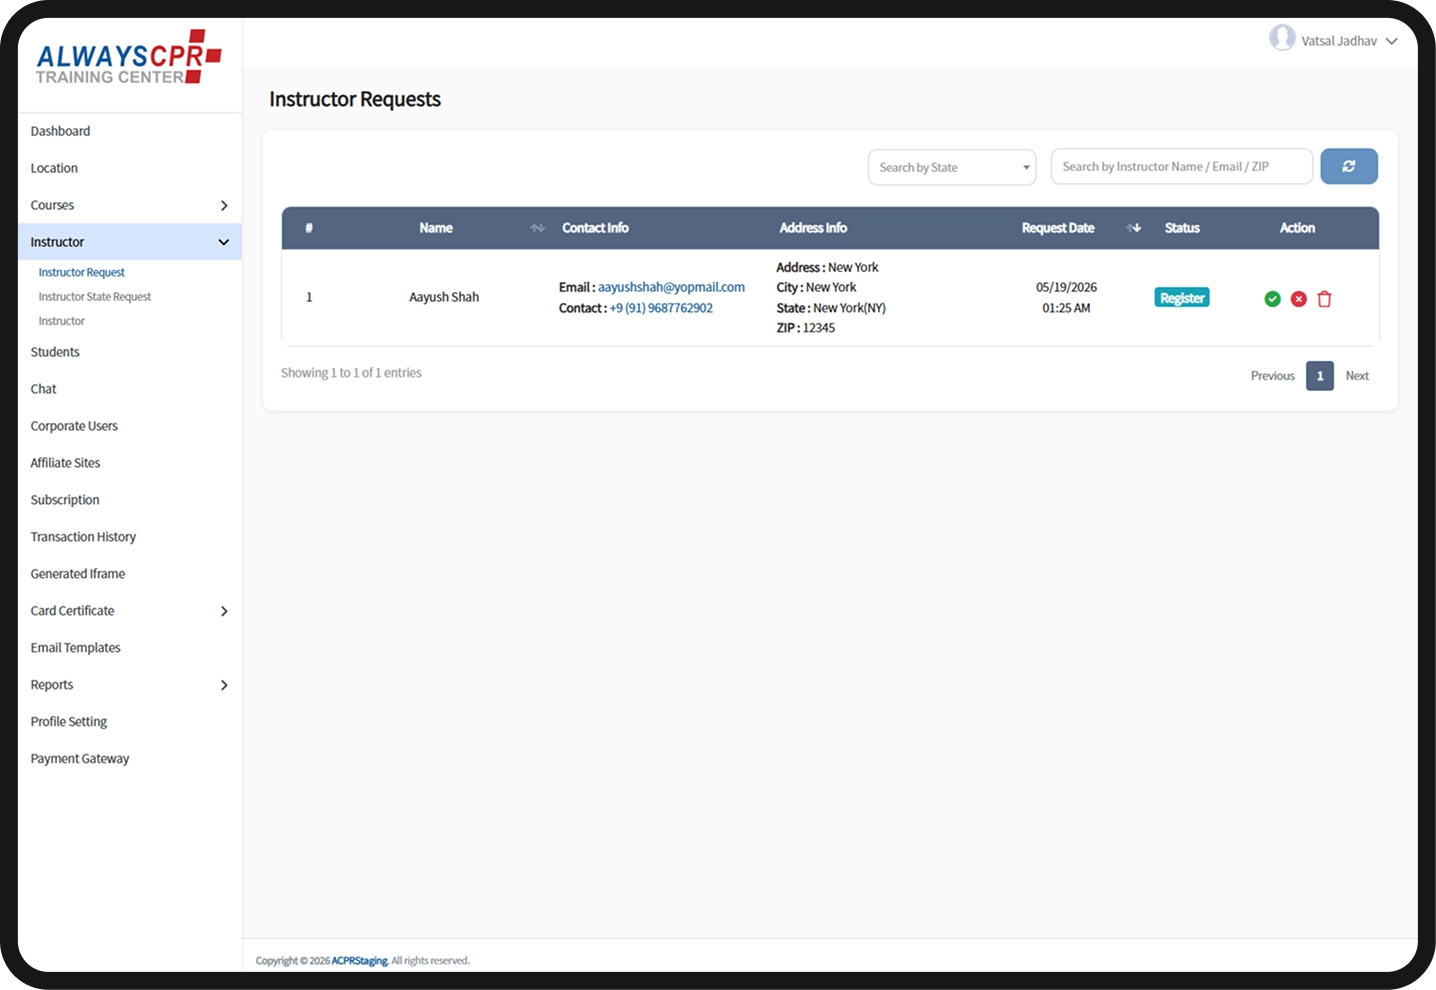The width and height of the screenshot is (1436, 990).
Task: Click the request date 05/19/2026
Action: click(x=1066, y=287)
